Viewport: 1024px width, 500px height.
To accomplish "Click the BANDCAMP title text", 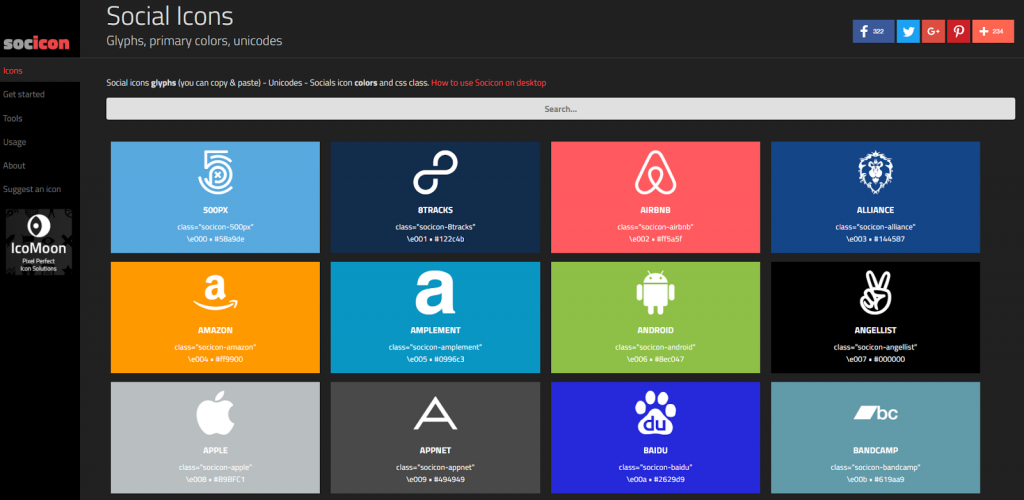I will click(875, 451).
